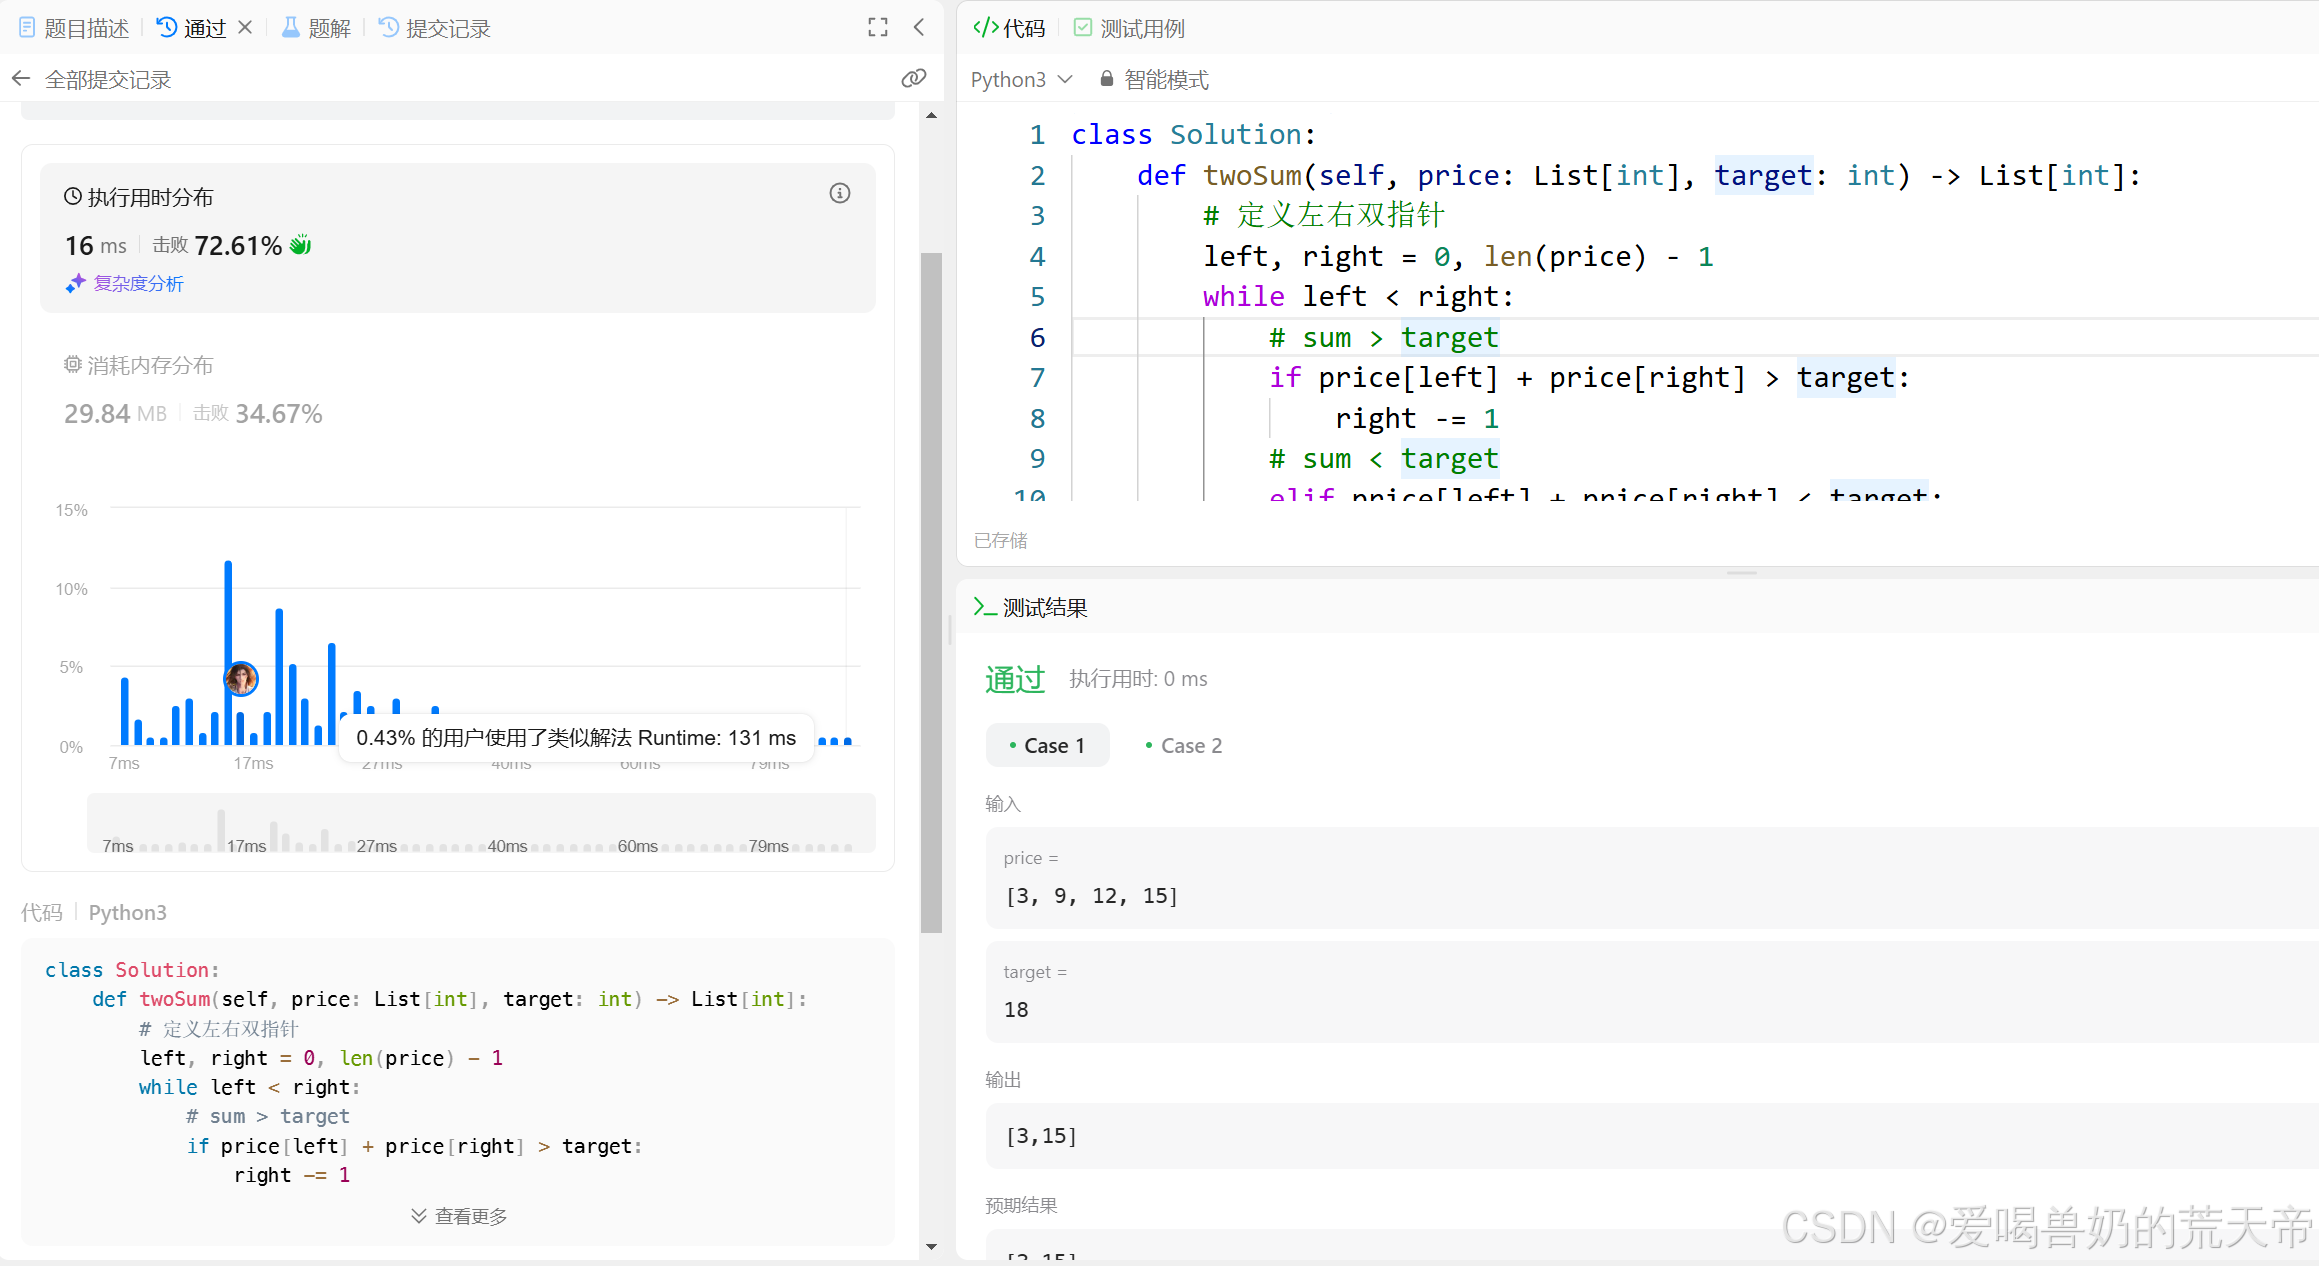This screenshot has width=2319, height=1266.
Task: Open the 测试用例 tab
Action: 1129,28
